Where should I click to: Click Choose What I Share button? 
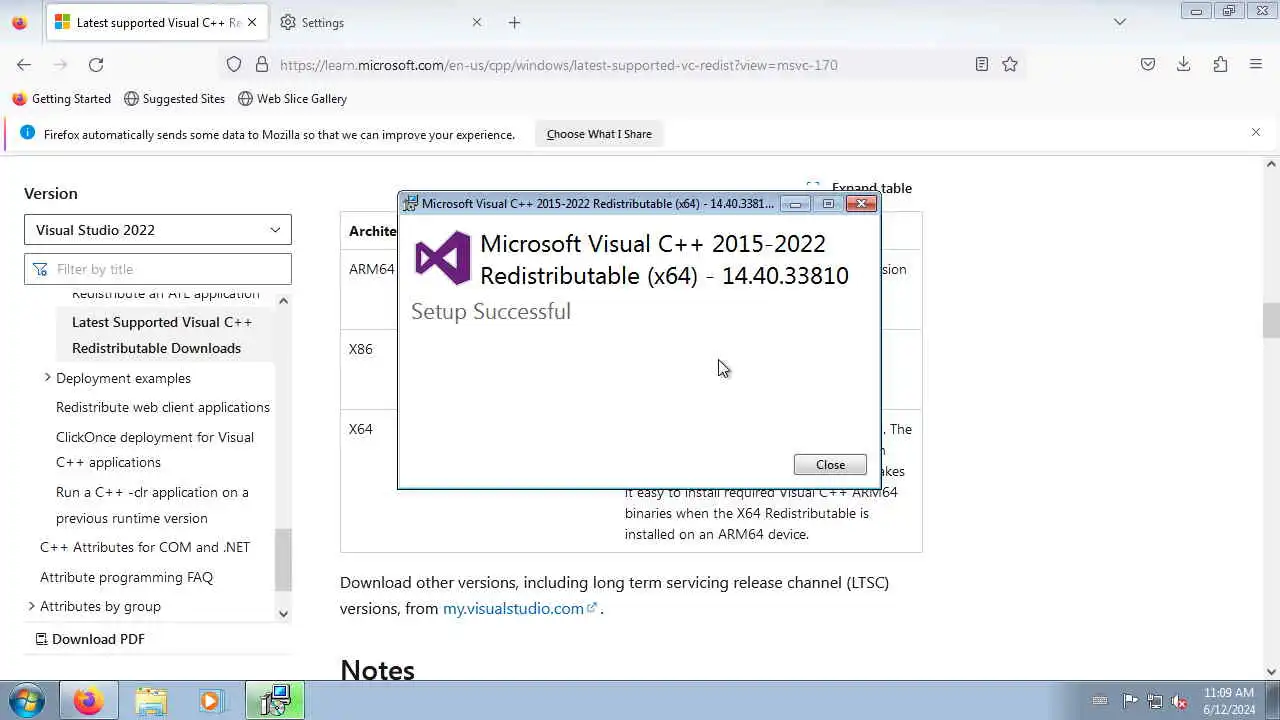pyautogui.click(x=599, y=134)
